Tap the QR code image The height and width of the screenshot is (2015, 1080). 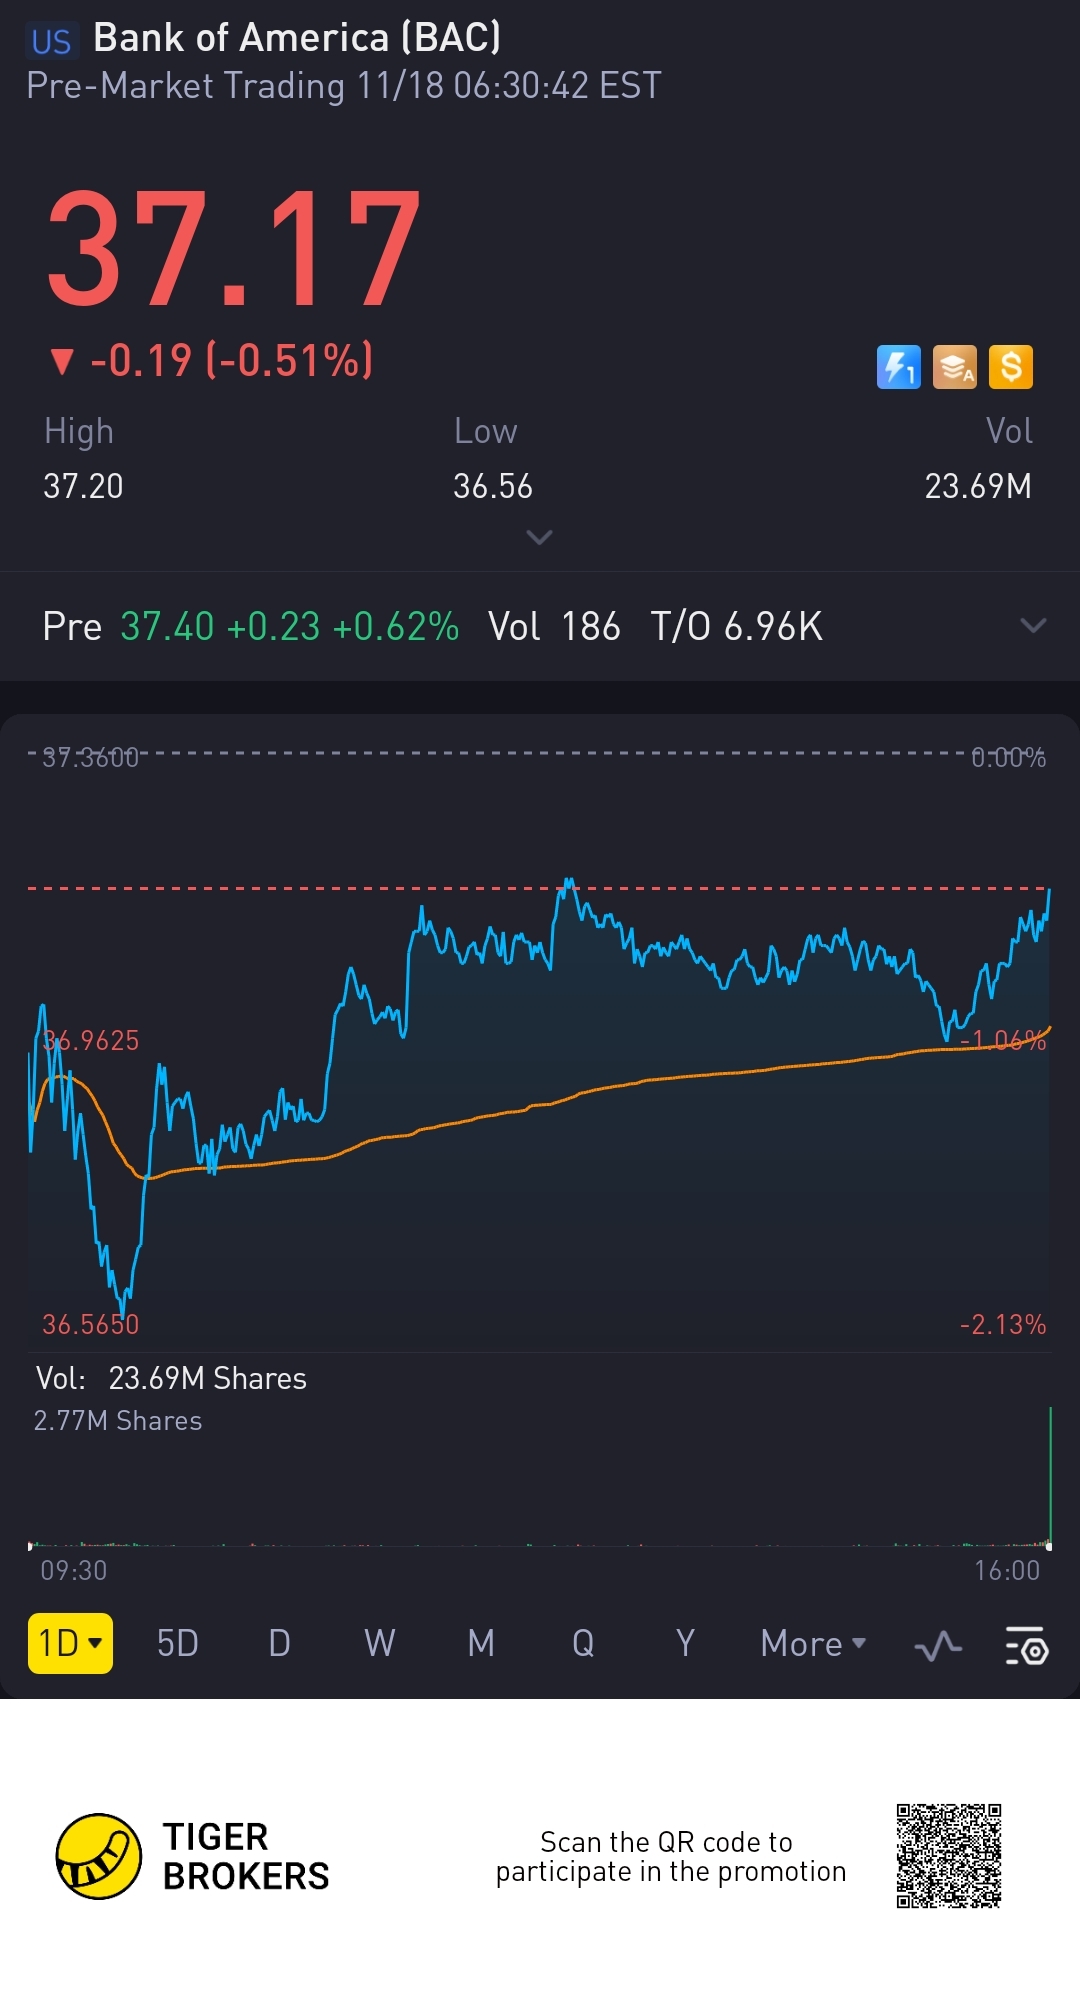pos(948,1856)
